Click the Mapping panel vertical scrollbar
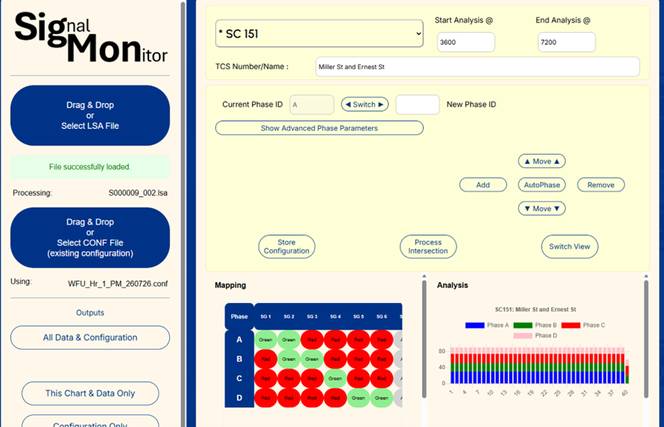 424,338
